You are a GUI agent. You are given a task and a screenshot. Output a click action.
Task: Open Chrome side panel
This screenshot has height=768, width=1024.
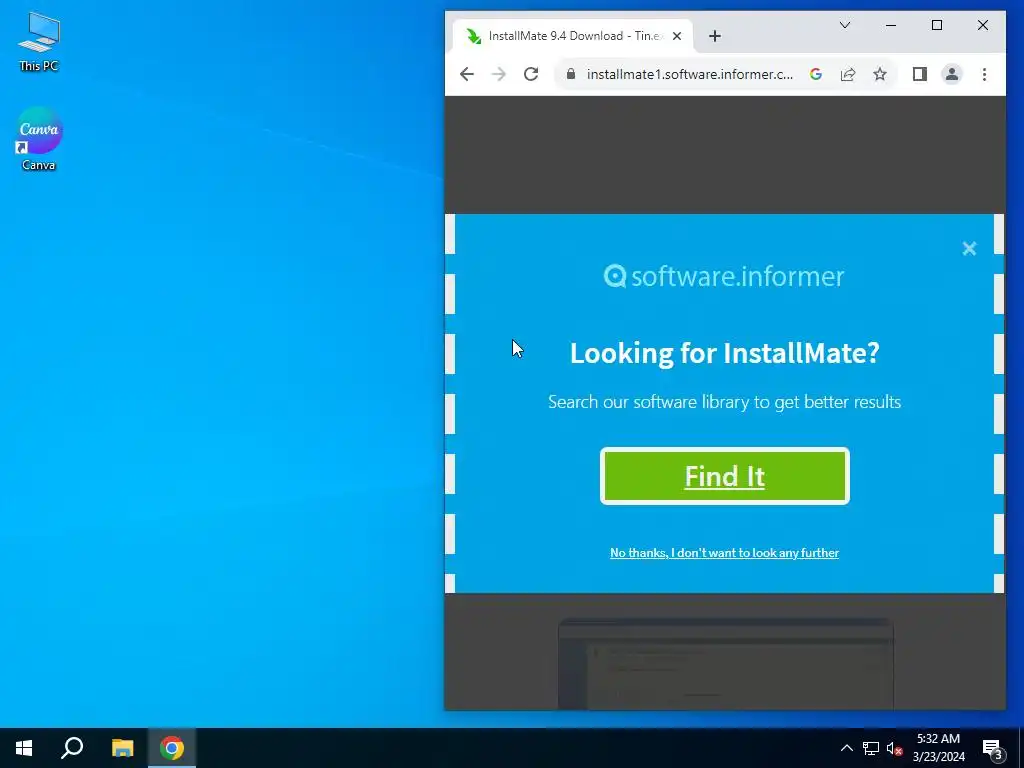point(920,74)
